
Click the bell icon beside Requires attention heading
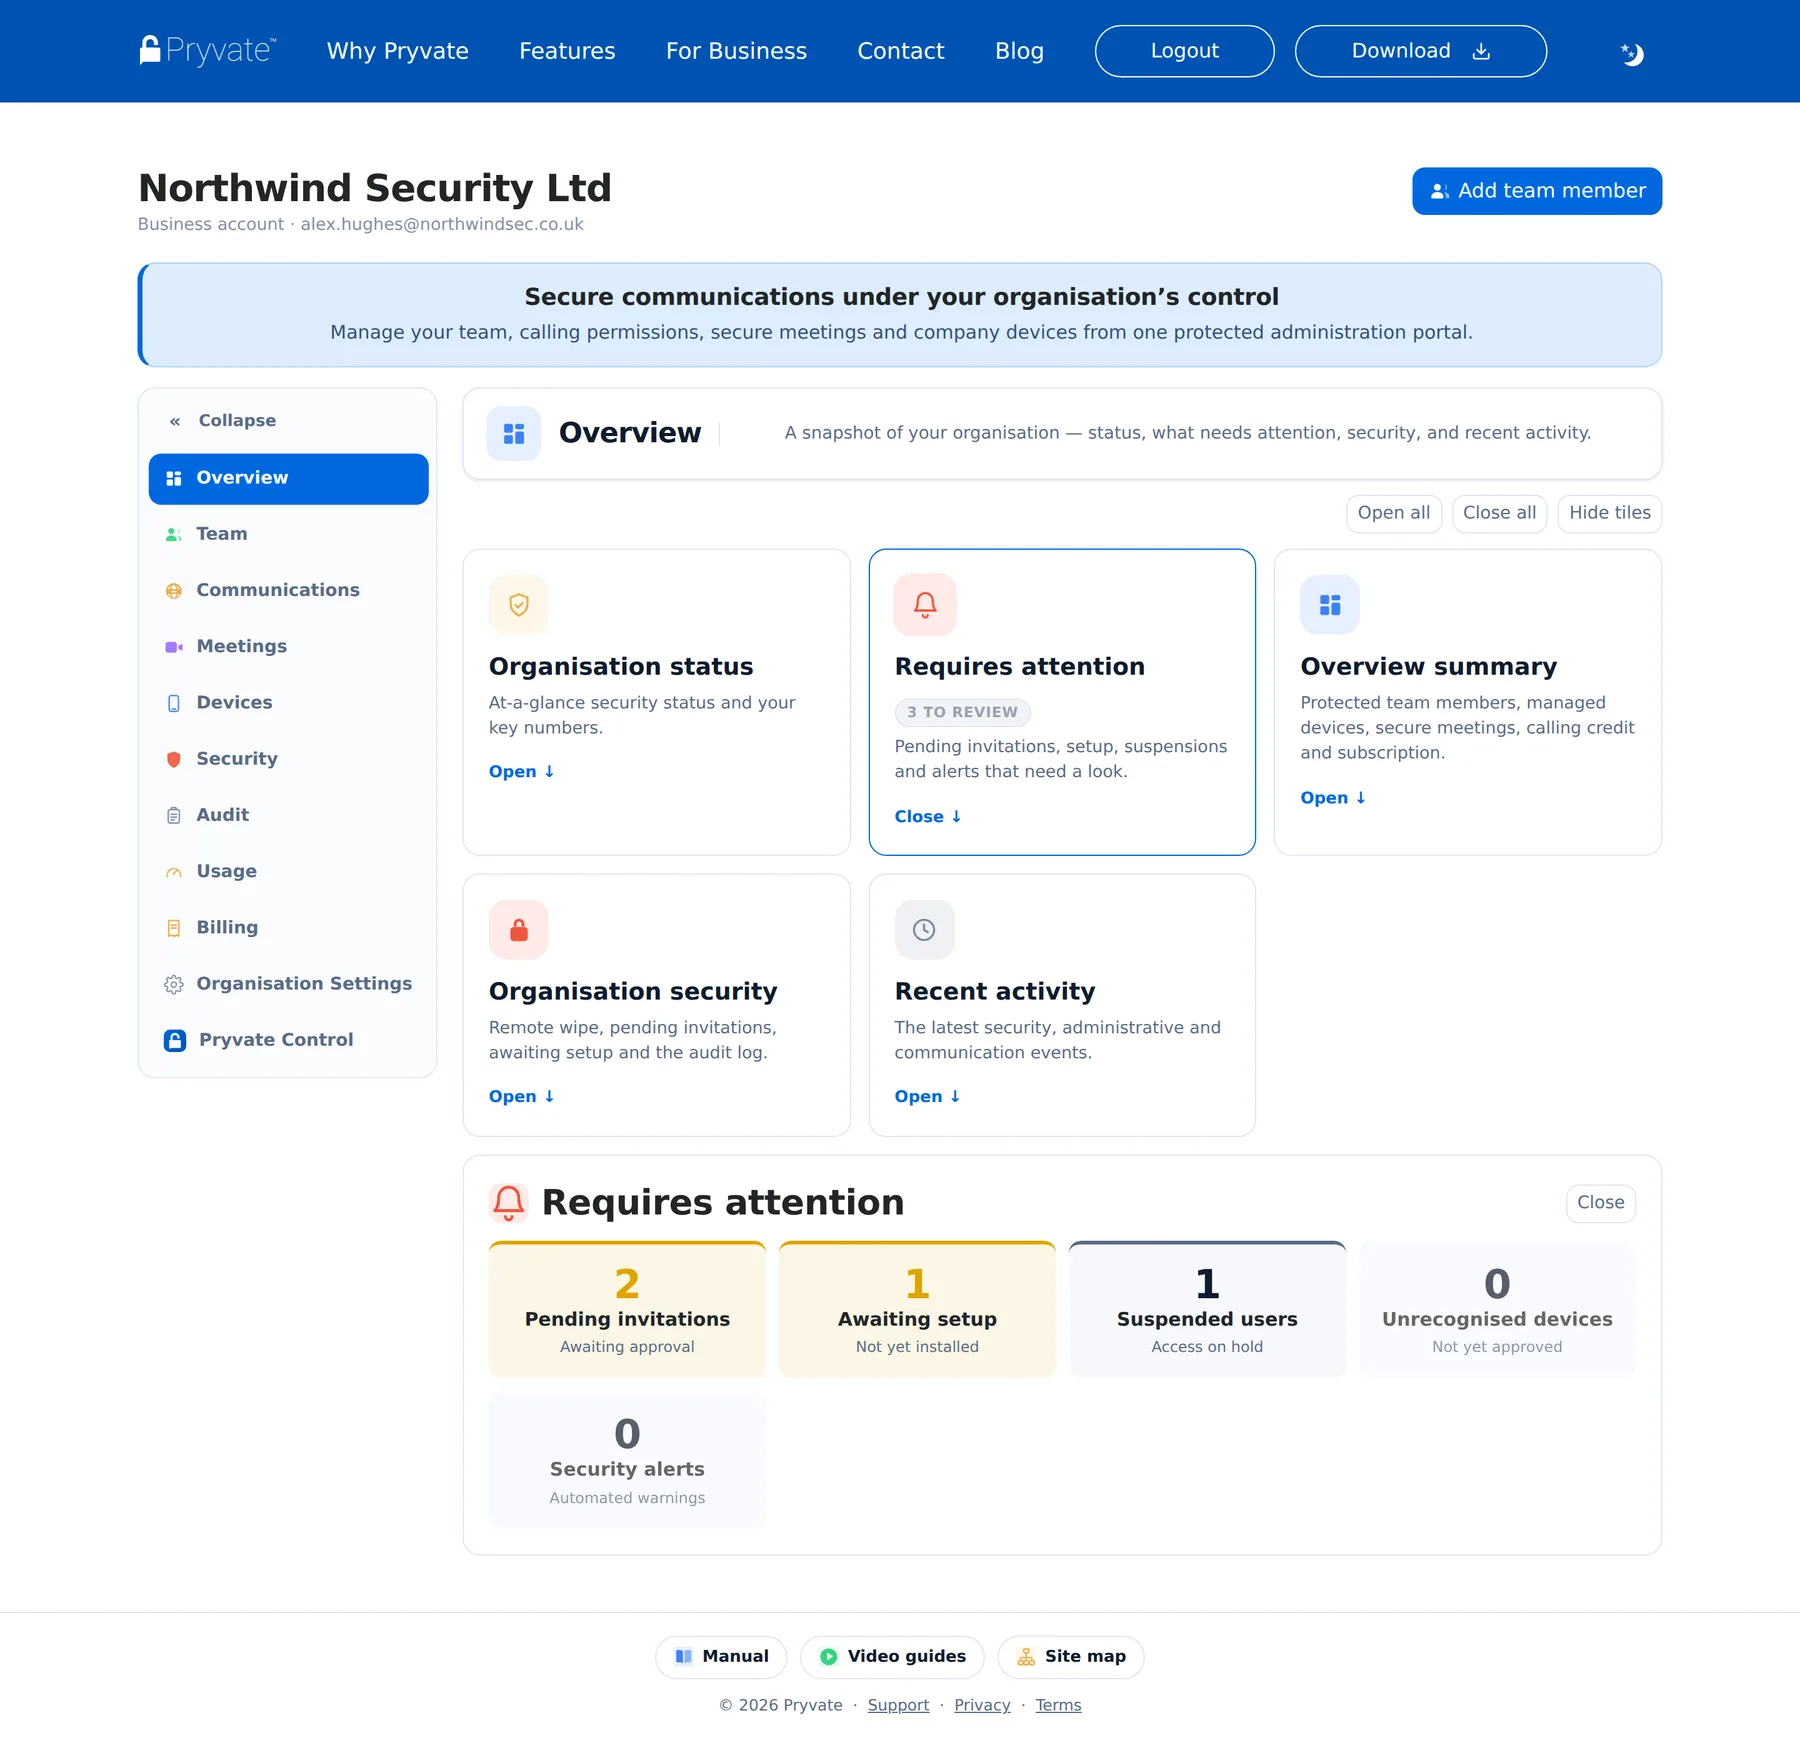[x=509, y=1202]
